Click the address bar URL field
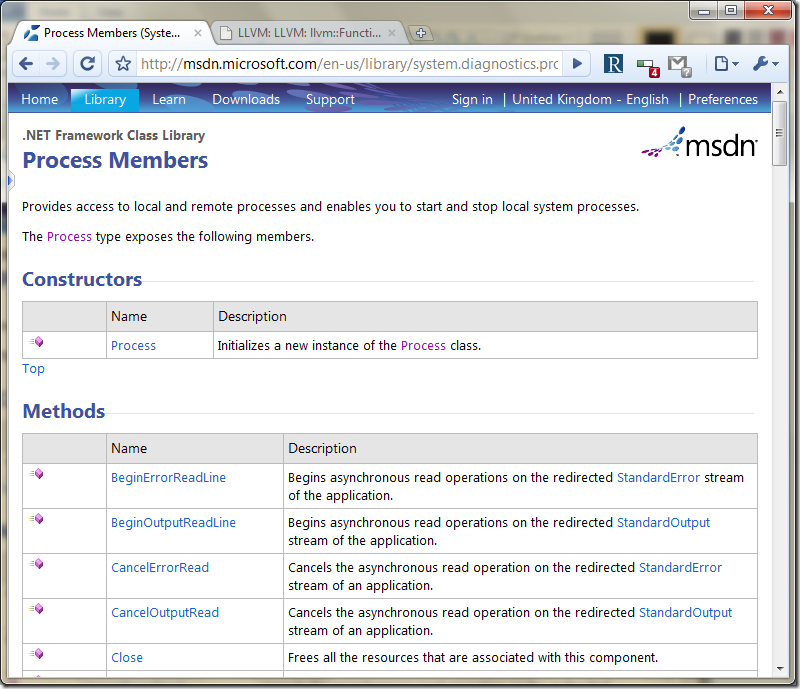The image size is (800, 689). [x=349, y=64]
